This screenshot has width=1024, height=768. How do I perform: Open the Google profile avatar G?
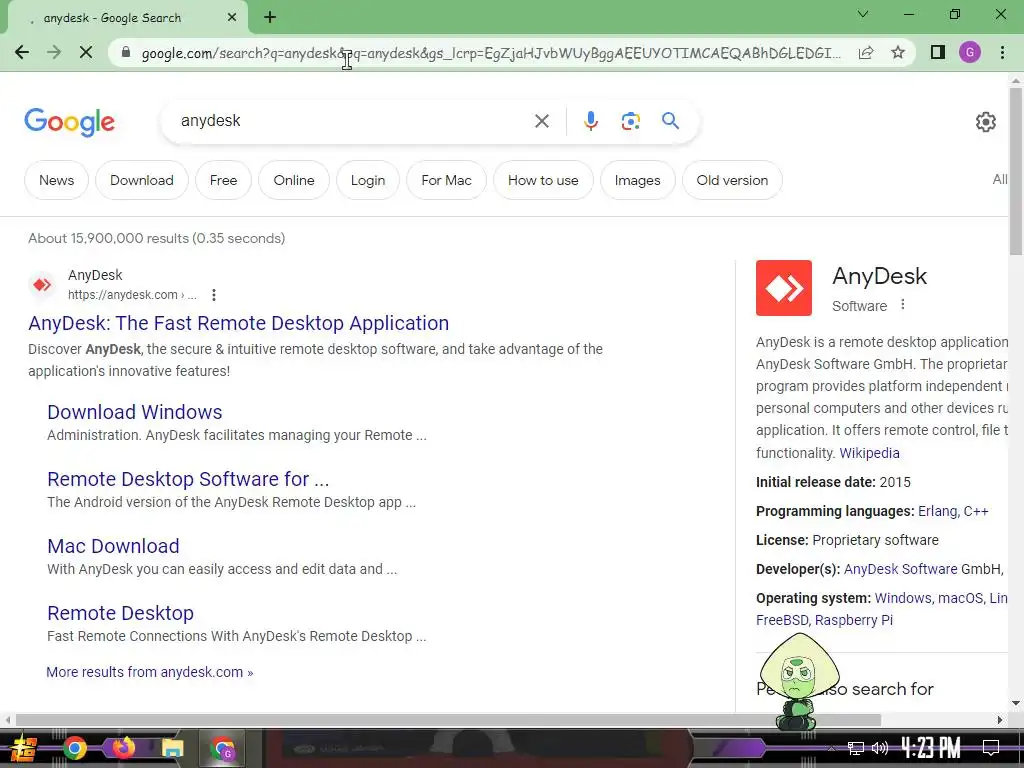coord(970,52)
